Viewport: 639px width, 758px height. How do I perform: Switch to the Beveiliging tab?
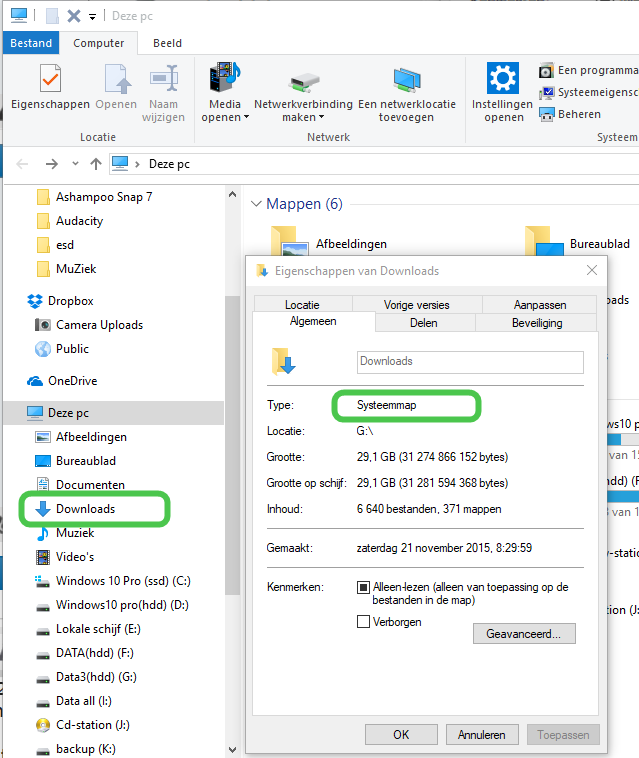pyautogui.click(x=537, y=323)
